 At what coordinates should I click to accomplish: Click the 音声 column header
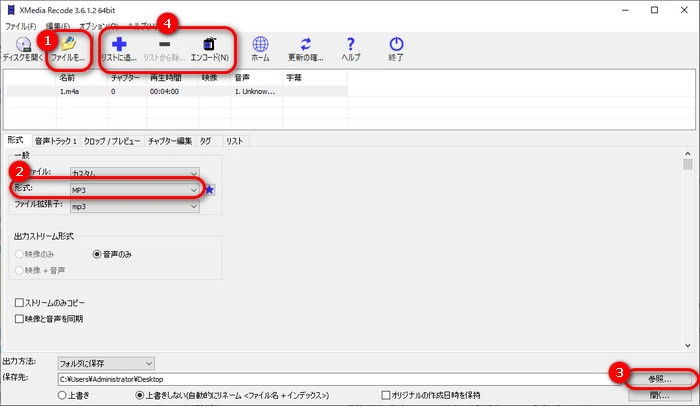tap(257, 78)
